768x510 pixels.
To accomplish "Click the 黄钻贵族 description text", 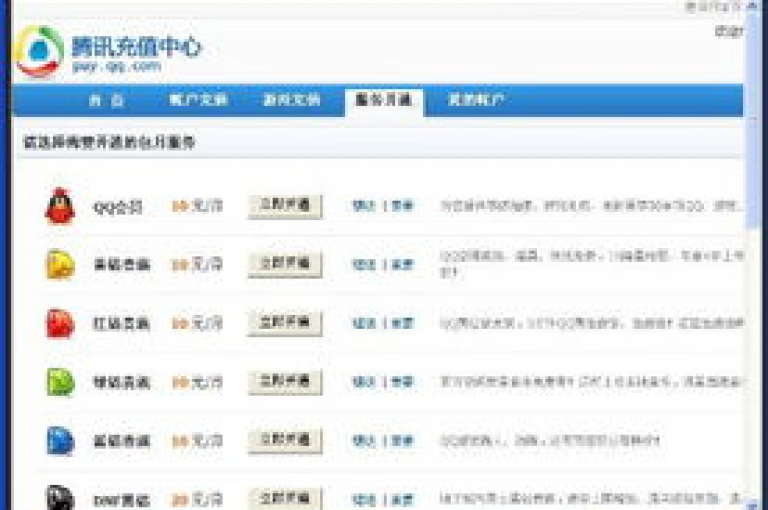I will tap(591, 264).
